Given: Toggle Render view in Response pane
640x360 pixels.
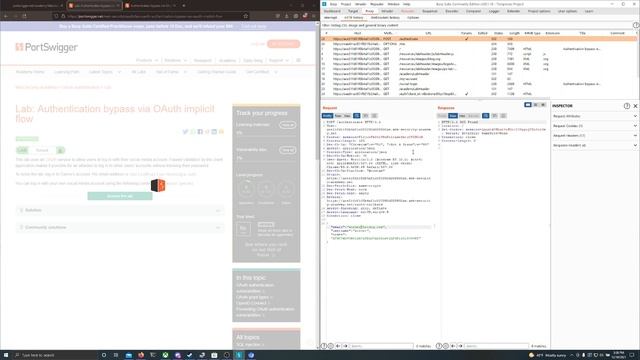Looking at the screenshot, I should pos(473,116).
